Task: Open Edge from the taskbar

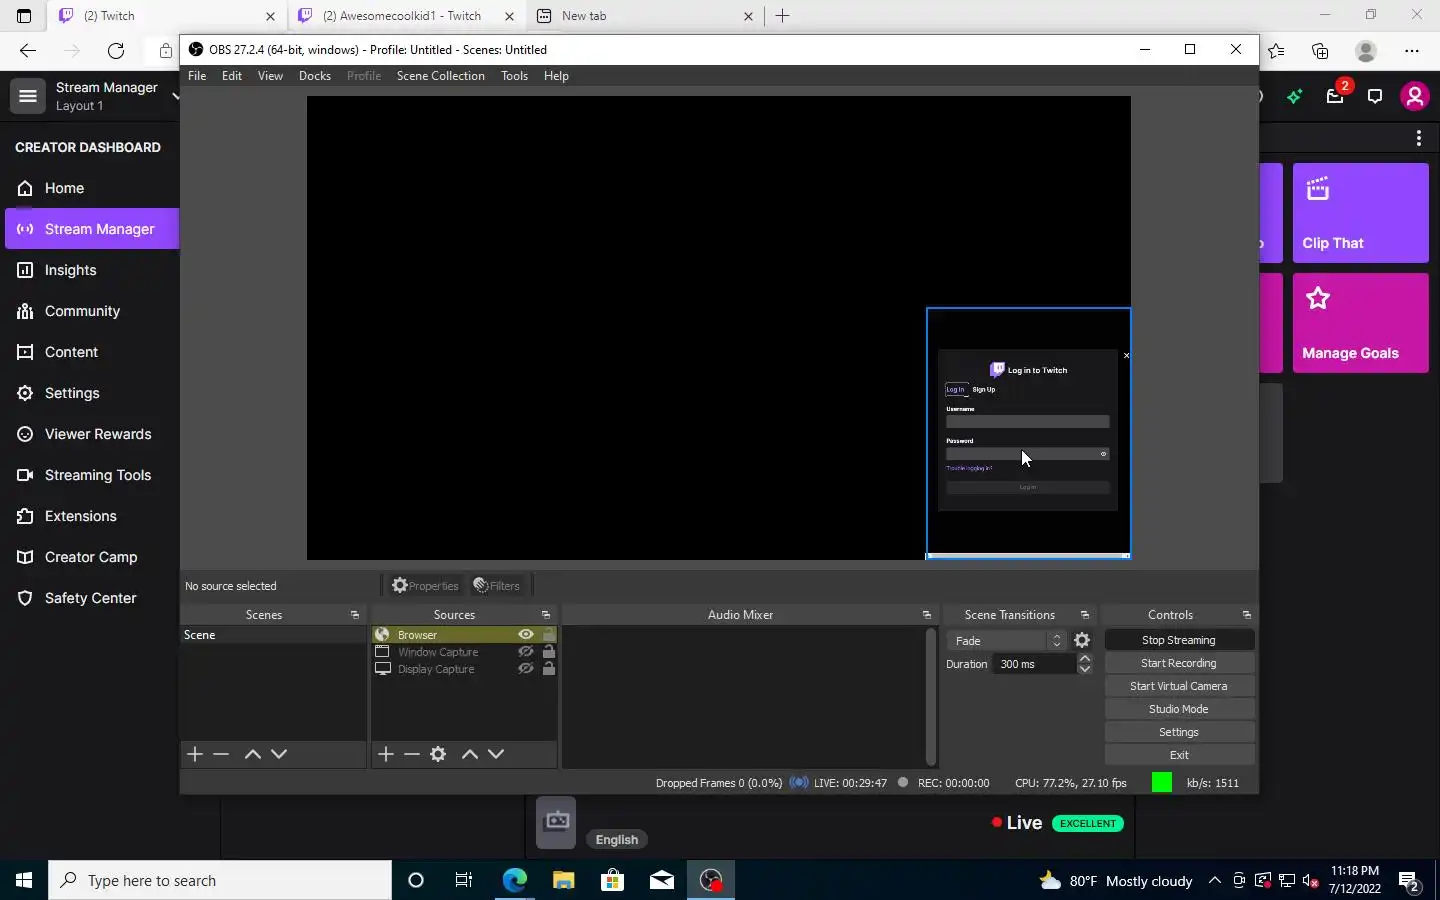Action: (514, 880)
